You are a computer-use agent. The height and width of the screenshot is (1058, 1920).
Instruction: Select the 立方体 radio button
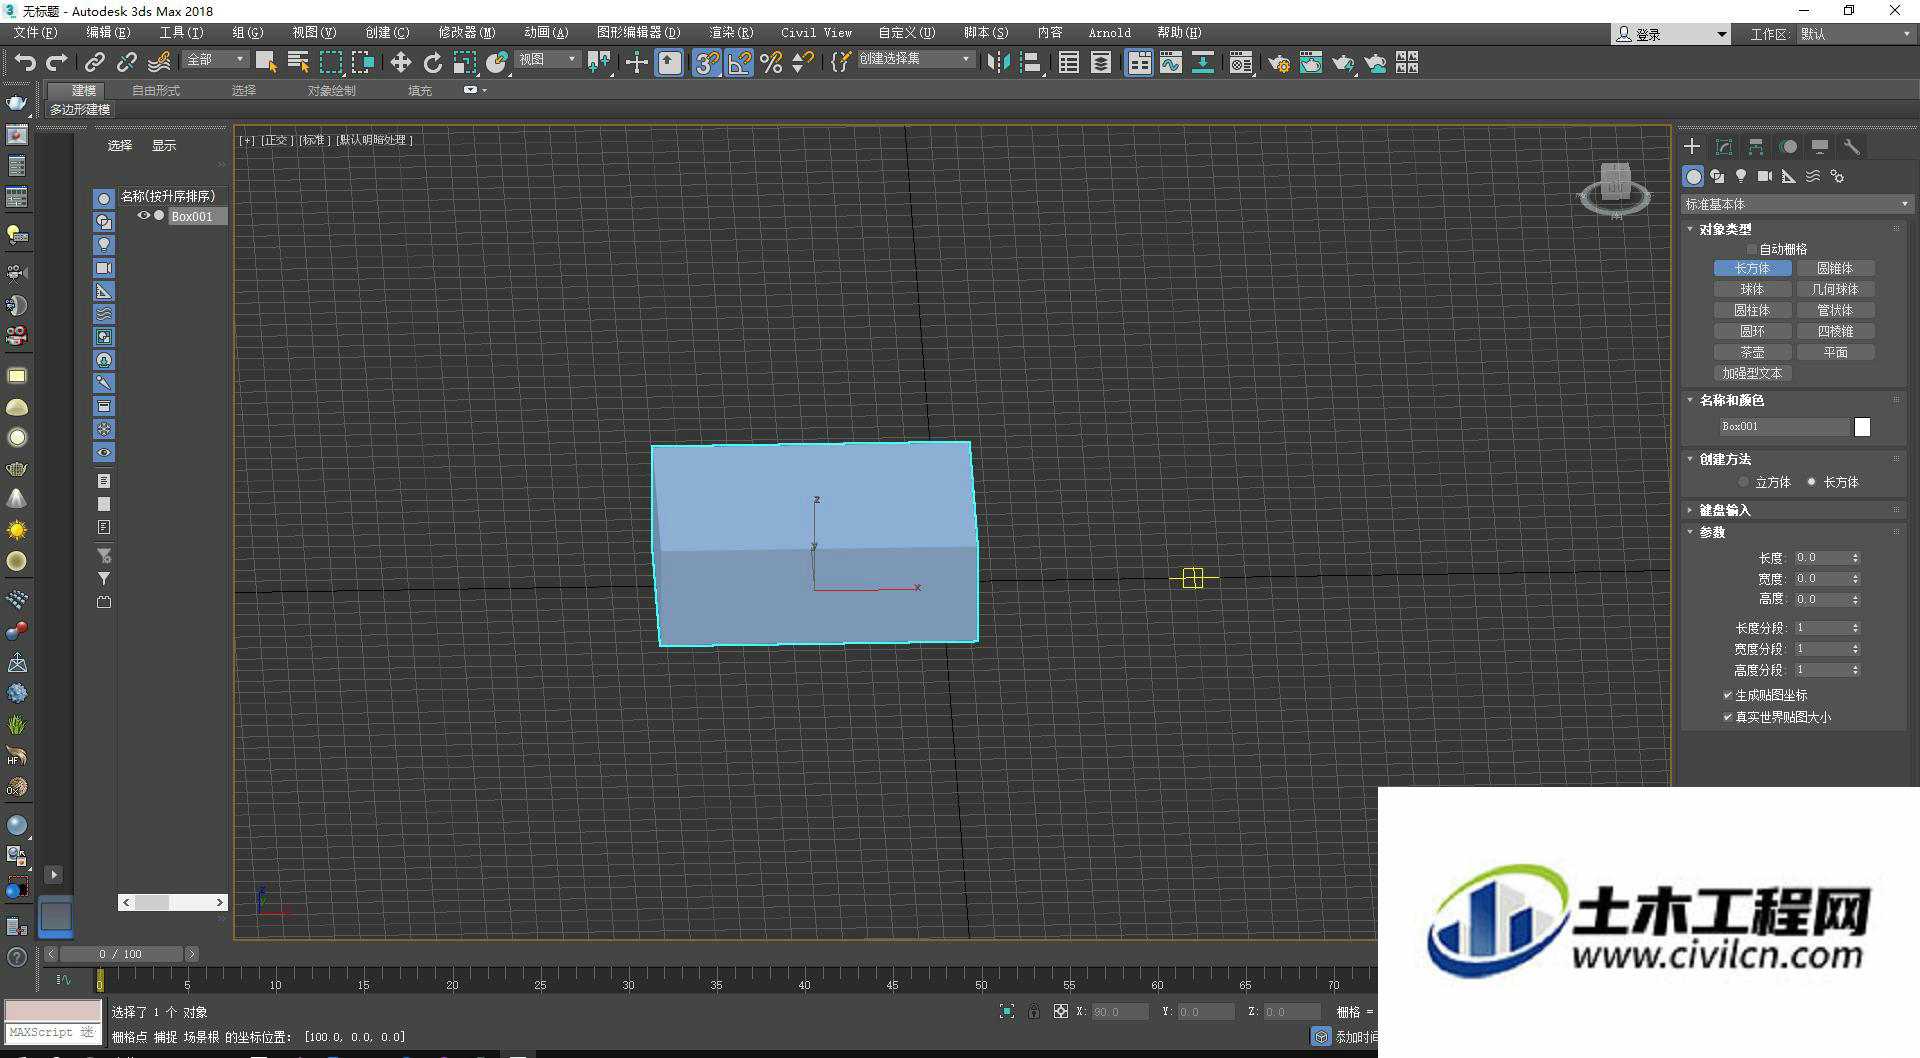point(1744,482)
